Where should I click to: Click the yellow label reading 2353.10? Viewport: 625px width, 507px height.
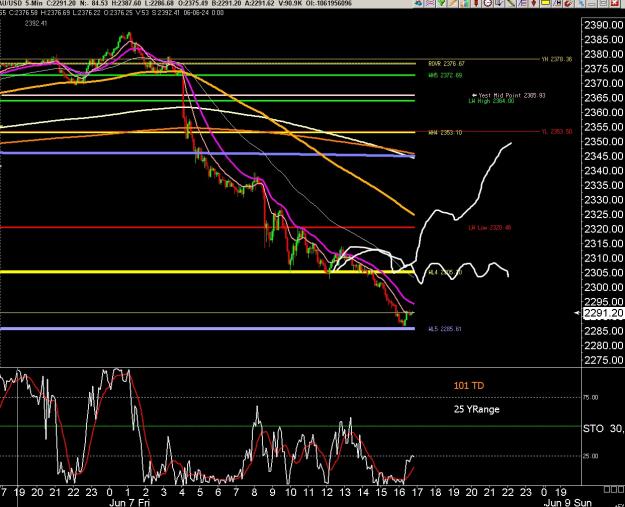(x=445, y=132)
